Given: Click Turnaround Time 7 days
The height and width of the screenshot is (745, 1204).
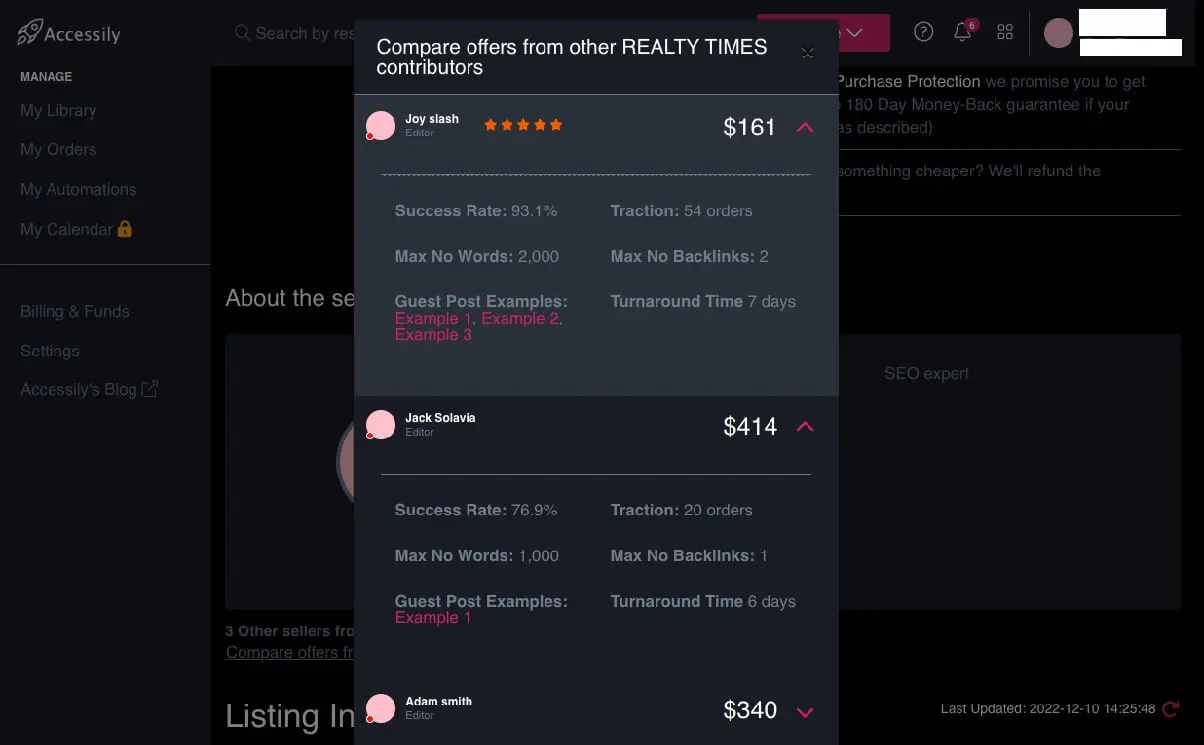Looking at the screenshot, I should [x=703, y=301].
